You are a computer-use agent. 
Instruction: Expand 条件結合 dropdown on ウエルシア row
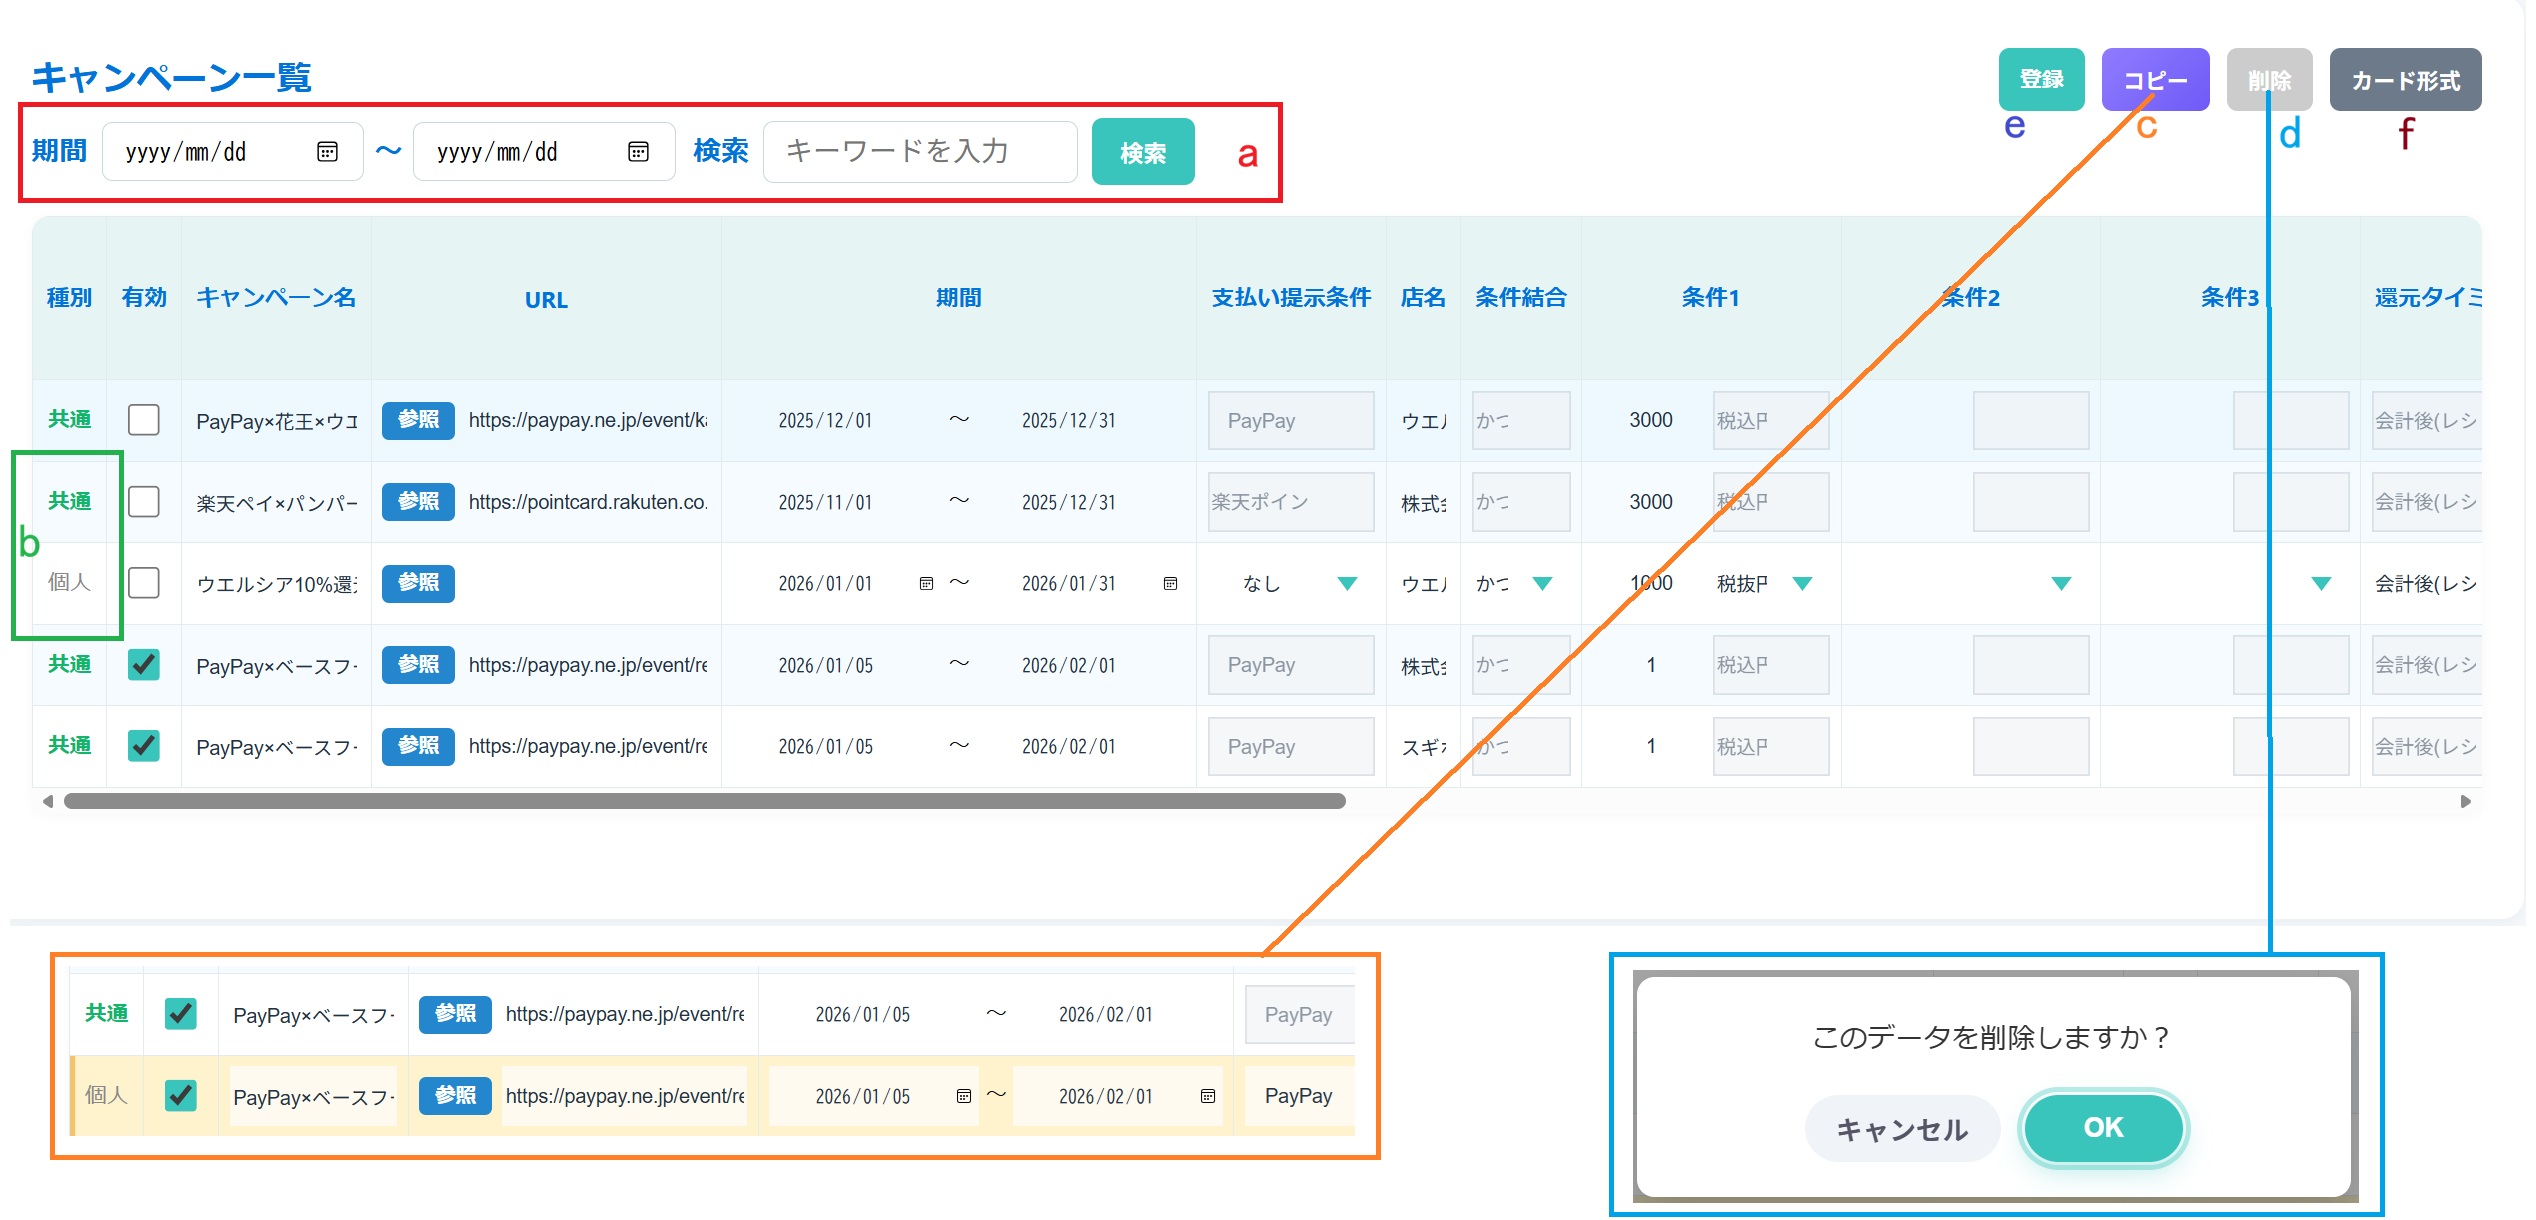point(1542,584)
